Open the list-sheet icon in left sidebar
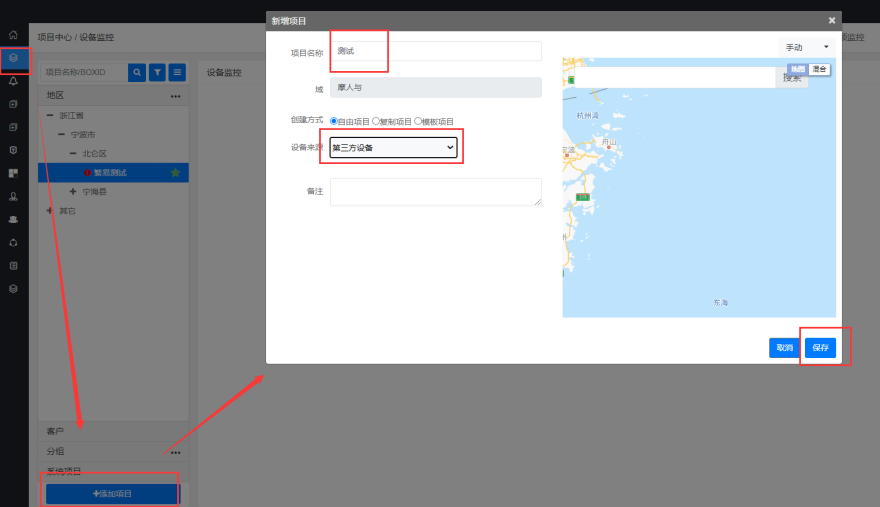 pos(13,266)
